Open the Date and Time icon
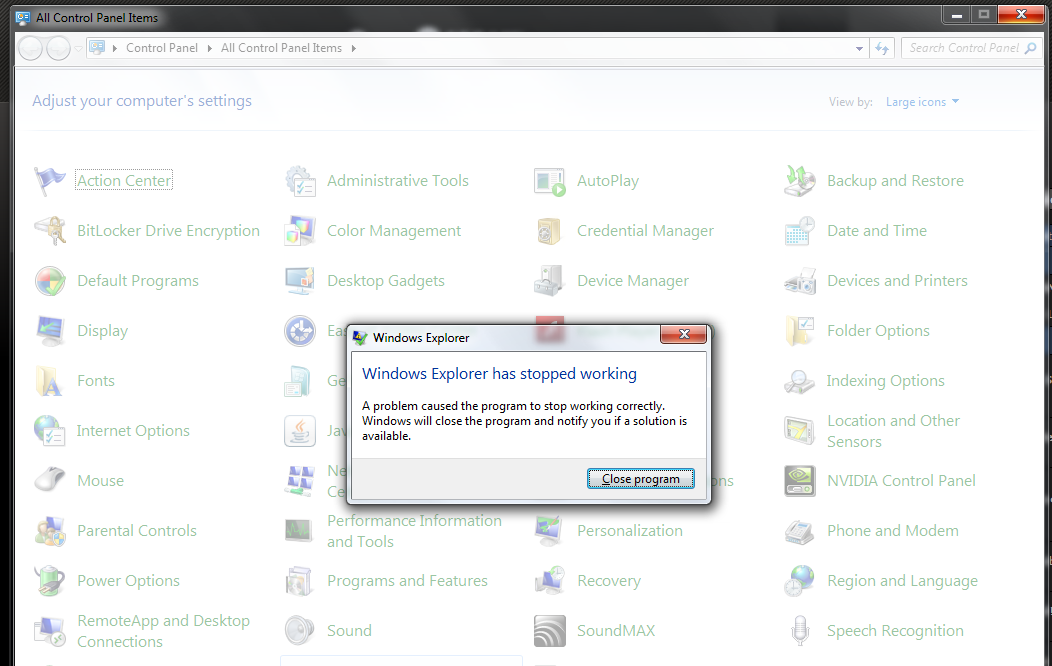Screen dimensions: 1052x666 (877, 231)
